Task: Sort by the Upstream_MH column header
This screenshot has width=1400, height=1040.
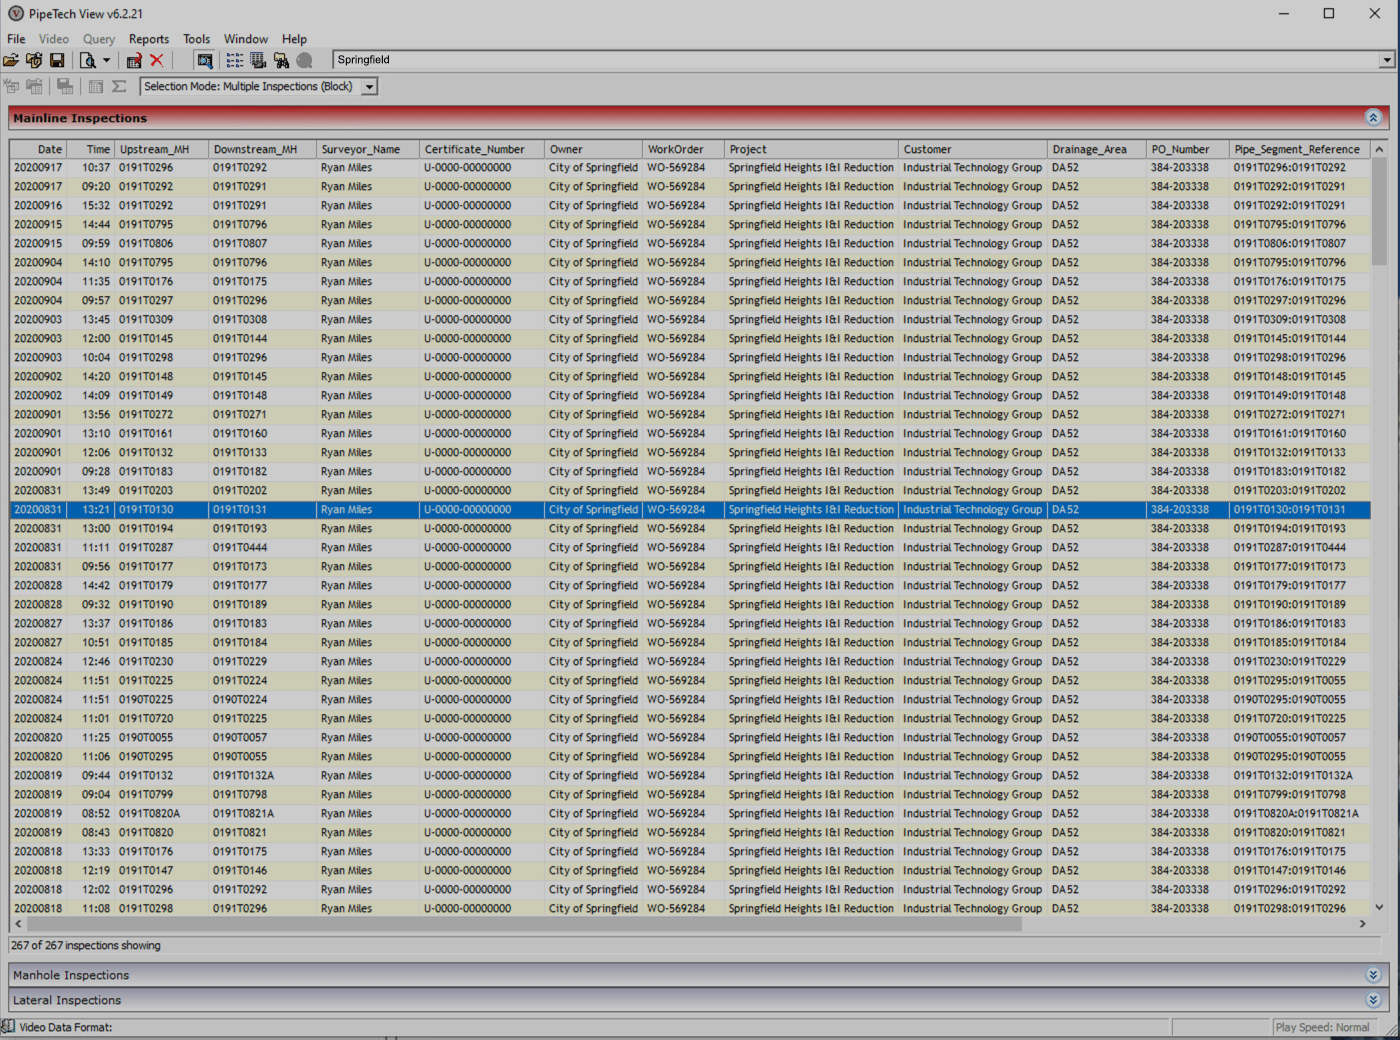Action: click(160, 149)
